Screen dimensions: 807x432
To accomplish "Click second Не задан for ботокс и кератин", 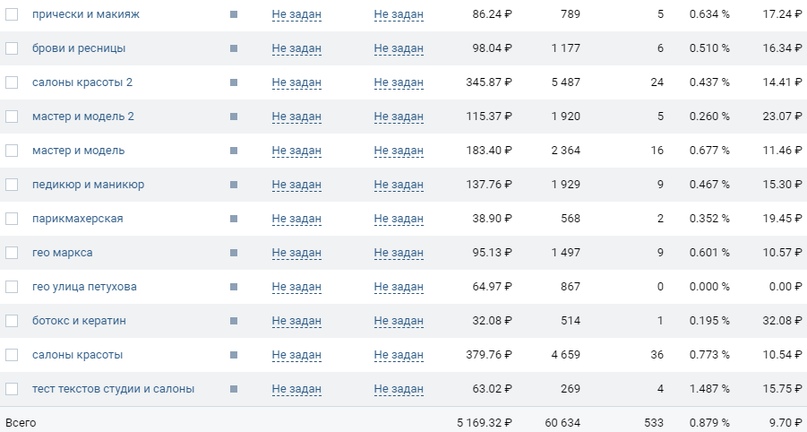I will (399, 321).
